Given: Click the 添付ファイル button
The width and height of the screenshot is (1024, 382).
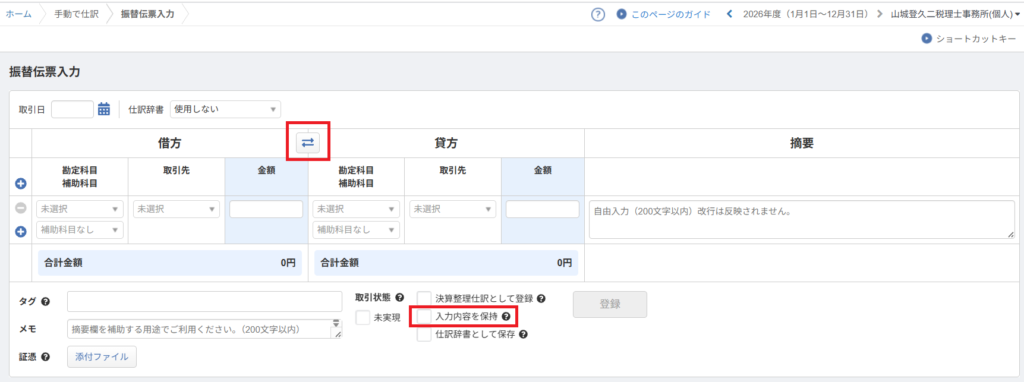Looking at the screenshot, I should (x=102, y=357).
